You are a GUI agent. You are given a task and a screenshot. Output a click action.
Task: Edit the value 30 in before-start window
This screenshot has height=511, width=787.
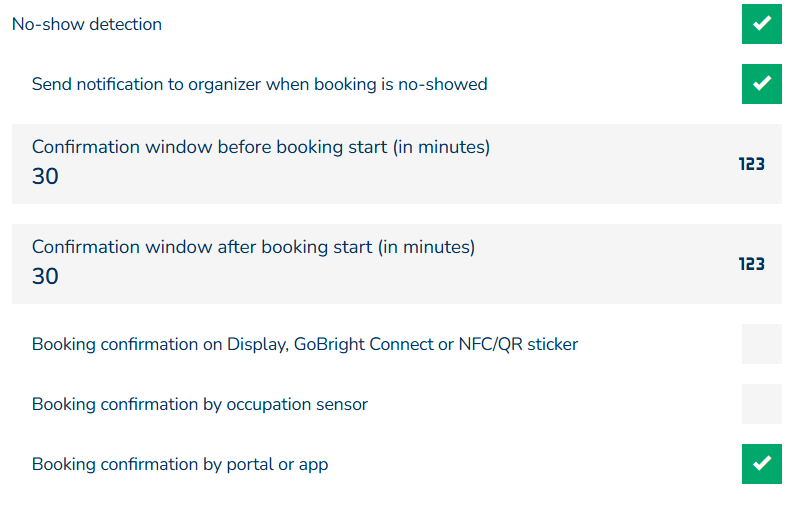click(x=45, y=177)
